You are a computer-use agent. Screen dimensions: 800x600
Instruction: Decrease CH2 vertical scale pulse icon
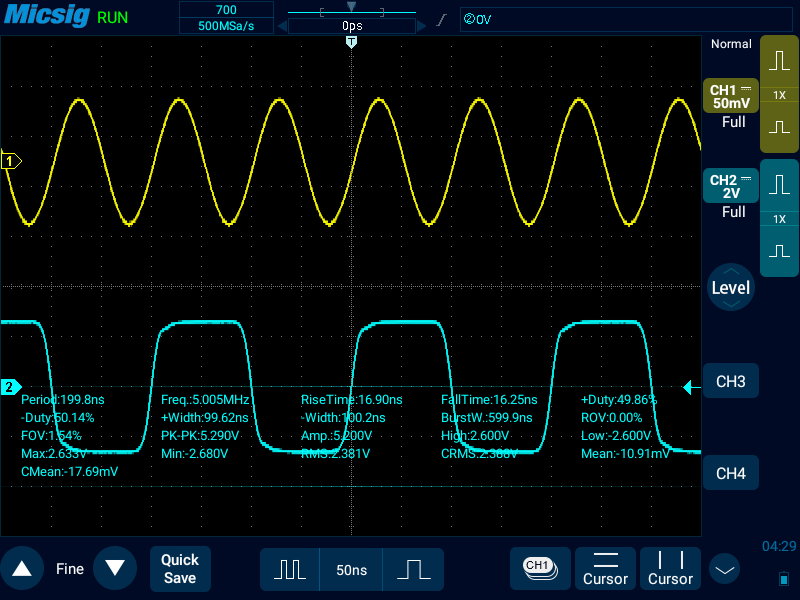coord(779,251)
